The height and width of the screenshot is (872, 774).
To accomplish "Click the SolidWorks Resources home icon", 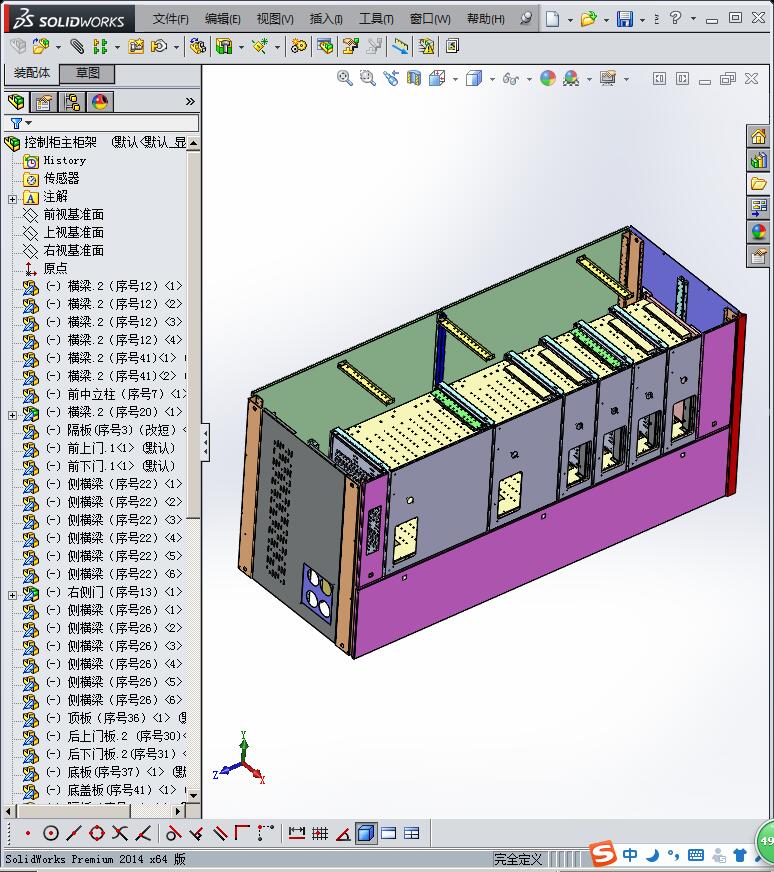I will pos(758,136).
